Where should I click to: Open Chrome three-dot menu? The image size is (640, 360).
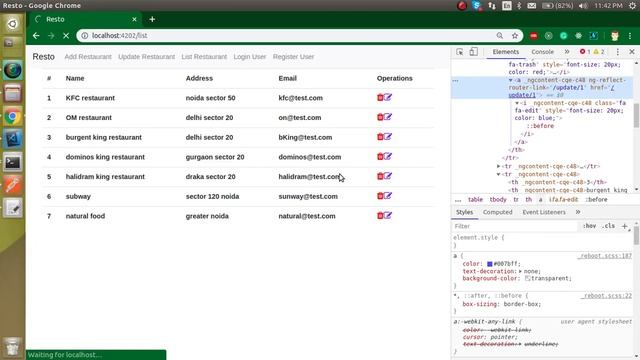[x=630, y=36]
